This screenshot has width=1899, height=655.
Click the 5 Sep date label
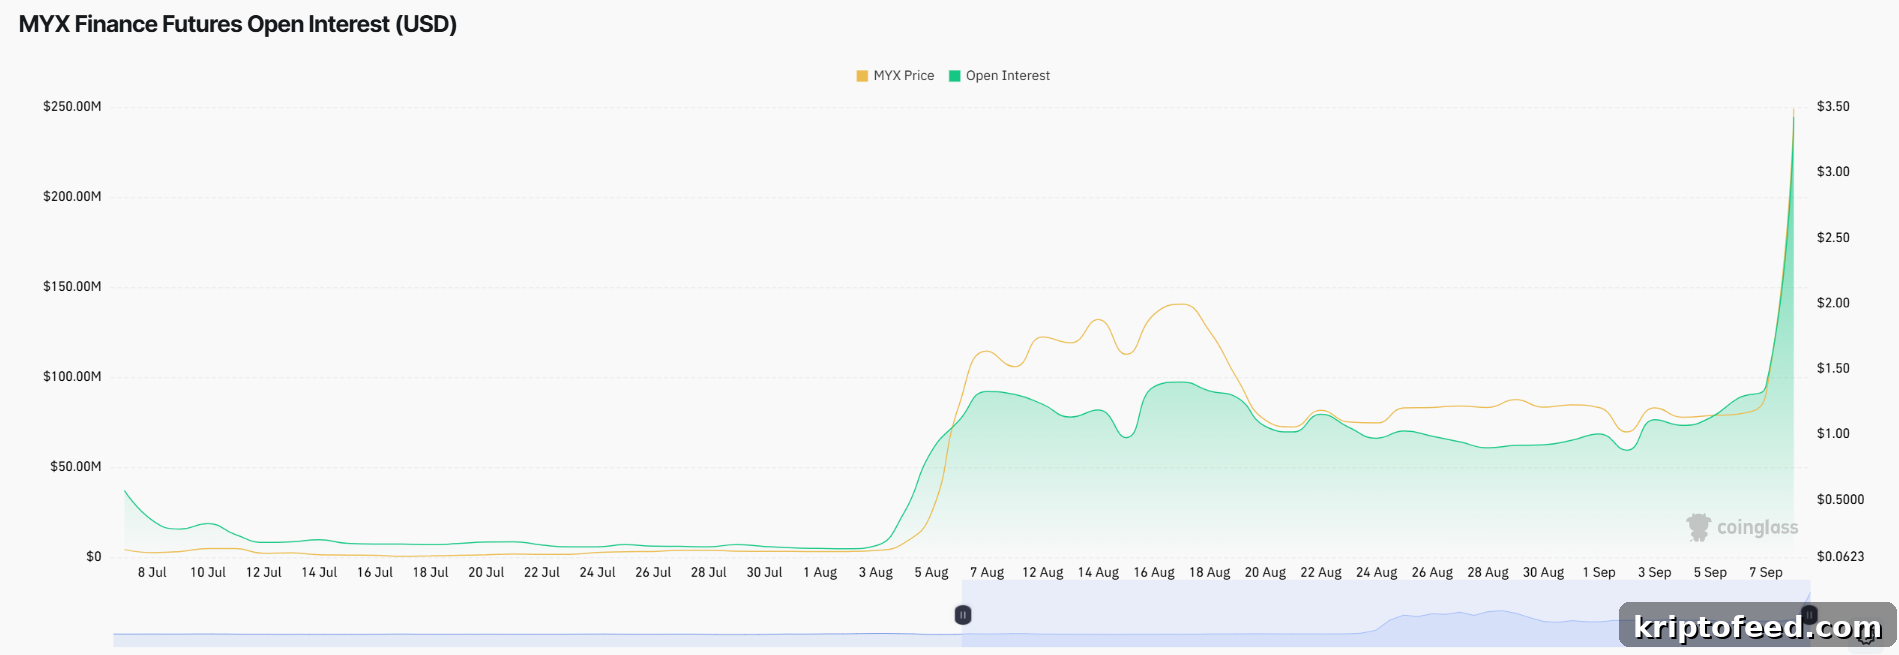1710,573
